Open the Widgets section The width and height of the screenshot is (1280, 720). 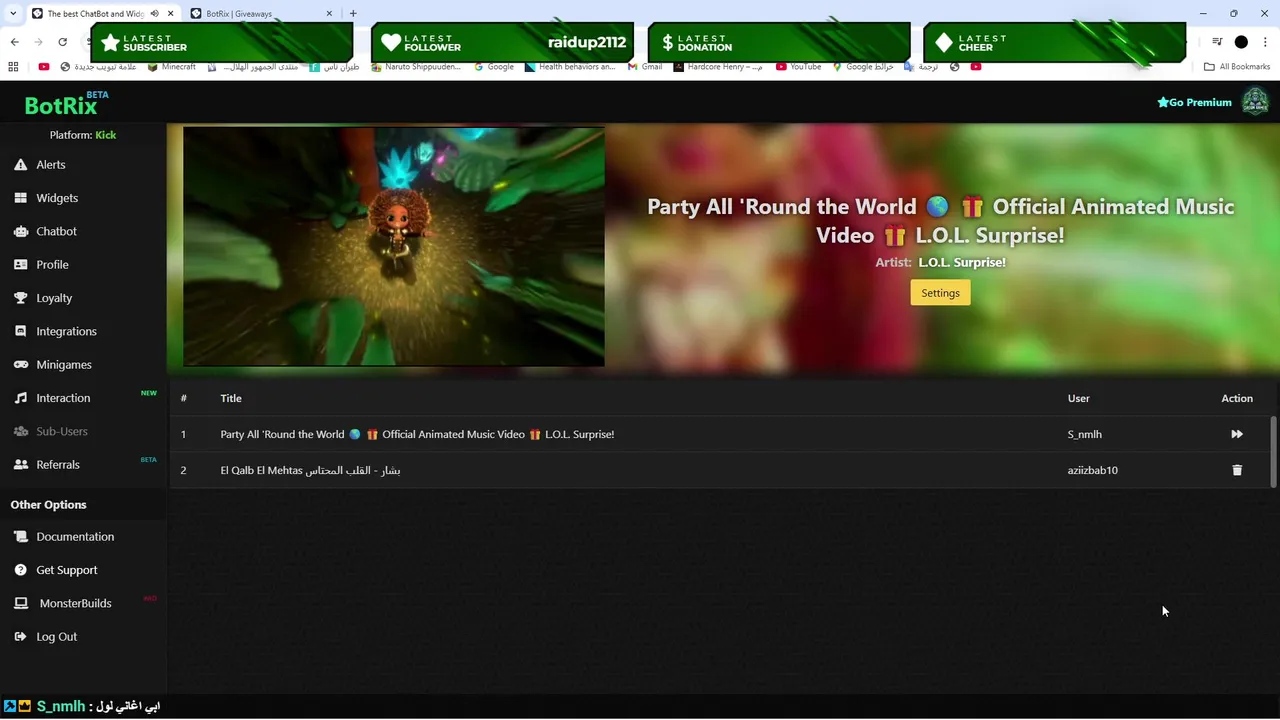point(57,198)
